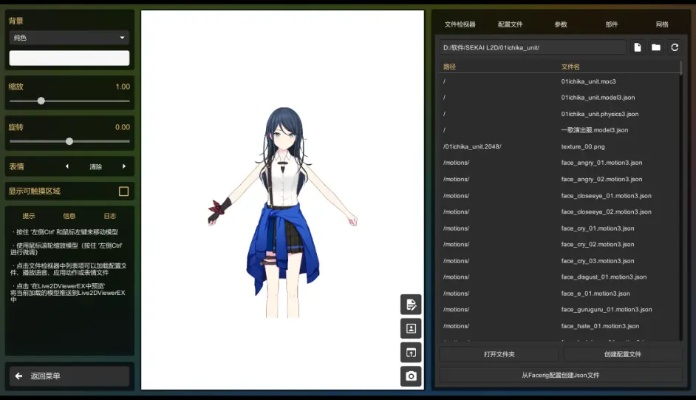Image resolution: width=696 pixels, height=400 pixels.
Task: Select face_angry_01.motion3.json
Action: tap(601, 163)
